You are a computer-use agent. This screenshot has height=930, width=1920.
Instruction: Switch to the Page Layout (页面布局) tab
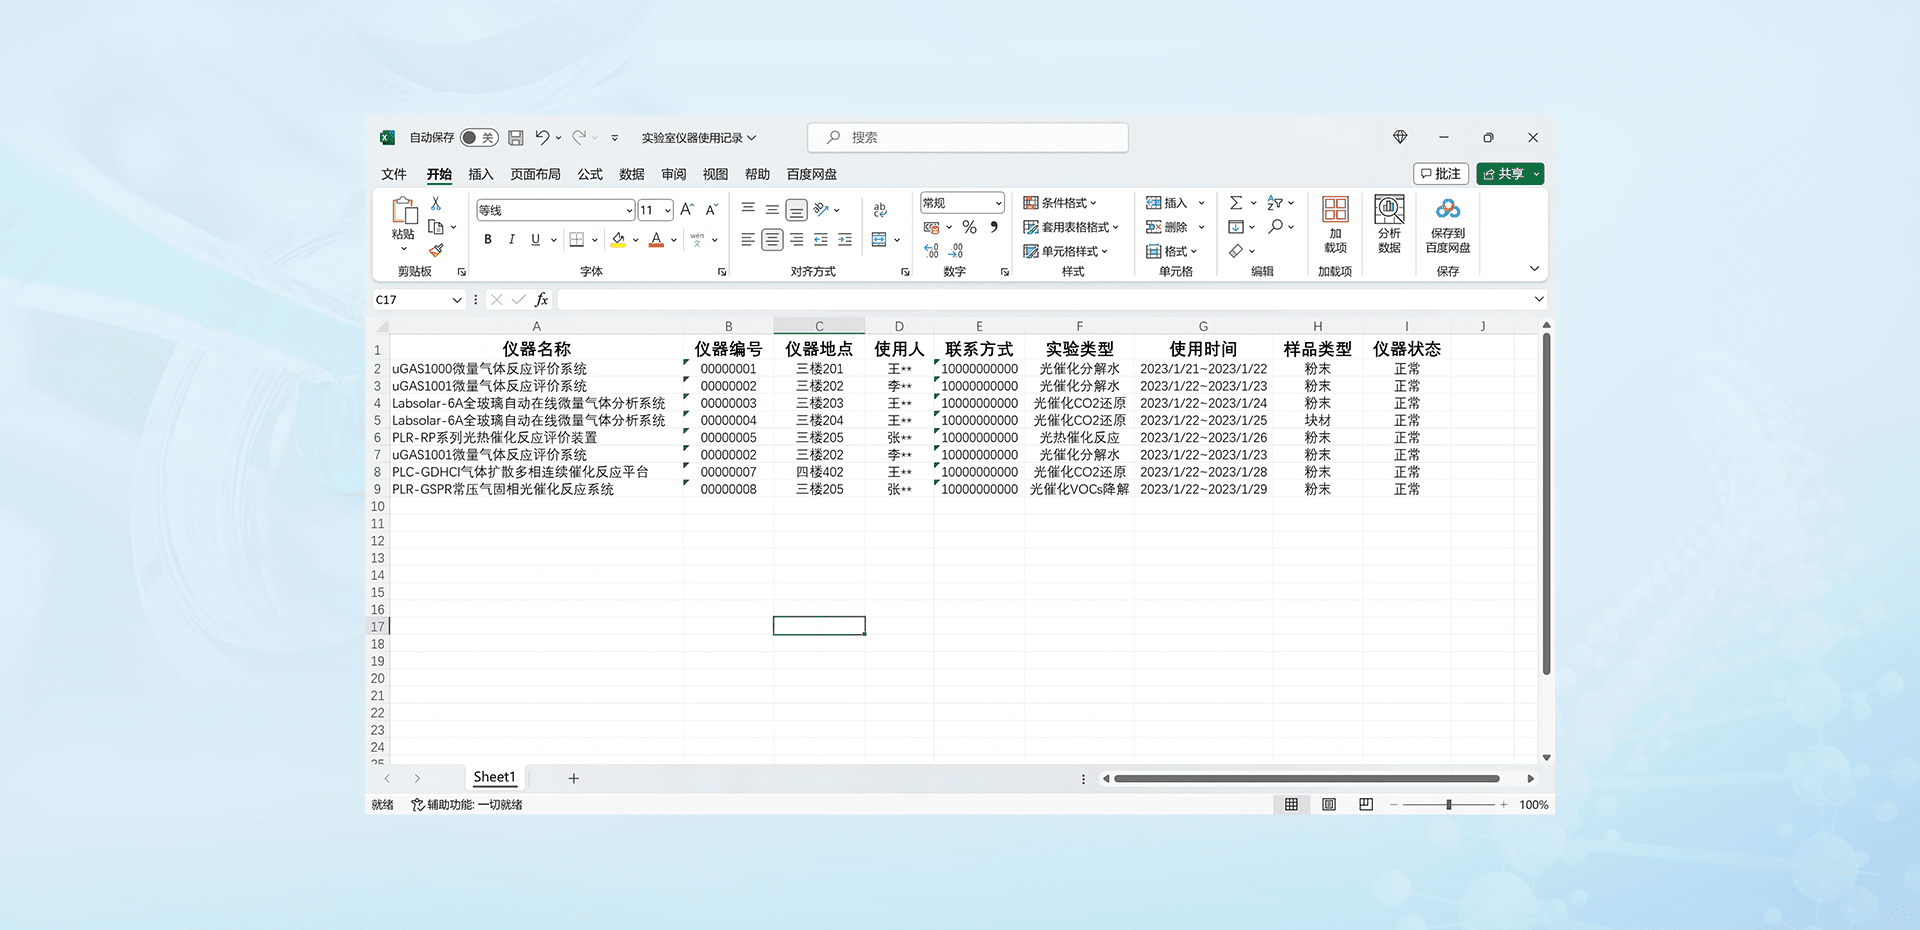coord(536,174)
